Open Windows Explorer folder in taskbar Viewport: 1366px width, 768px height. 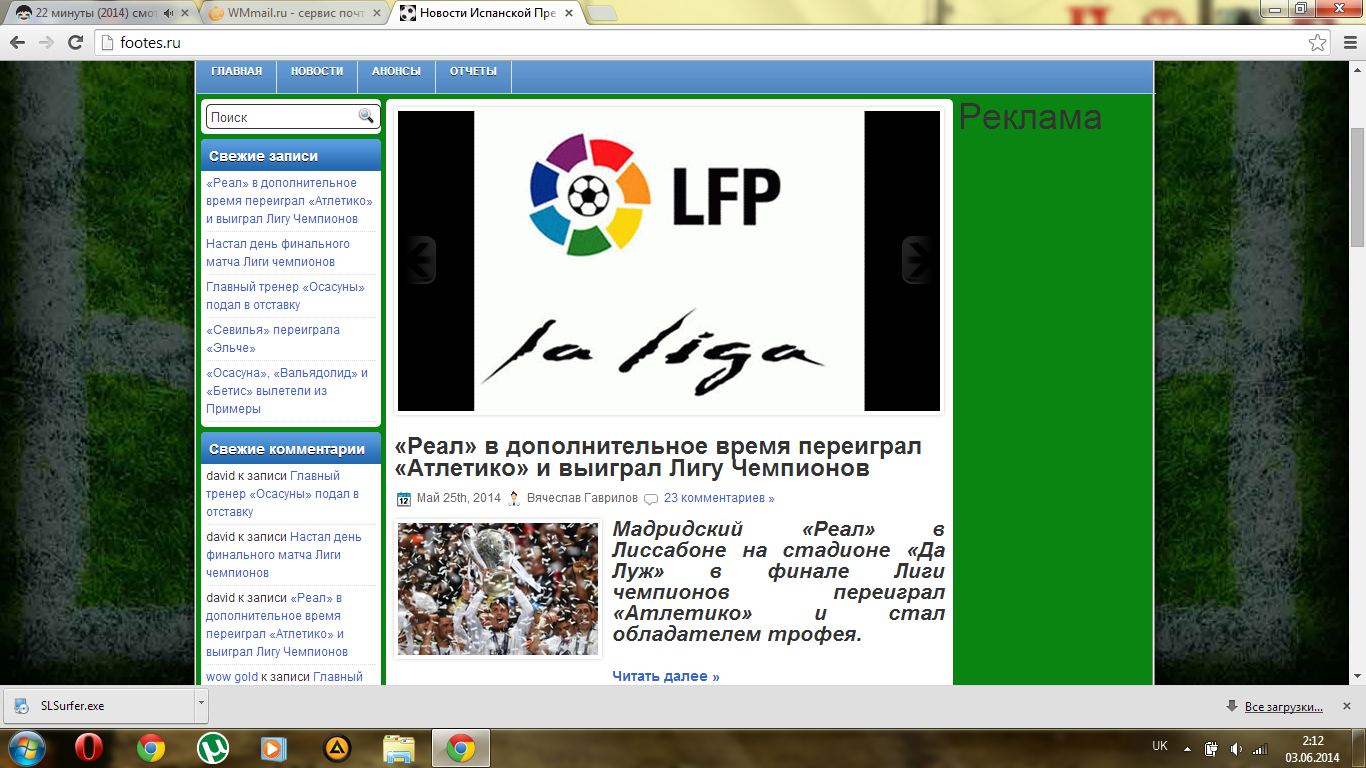[x=398, y=747]
